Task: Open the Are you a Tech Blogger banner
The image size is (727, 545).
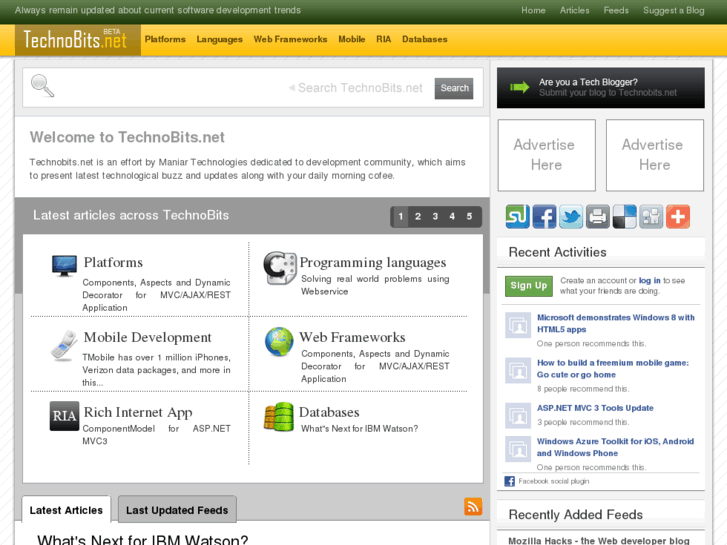Action: coord(601,88)
